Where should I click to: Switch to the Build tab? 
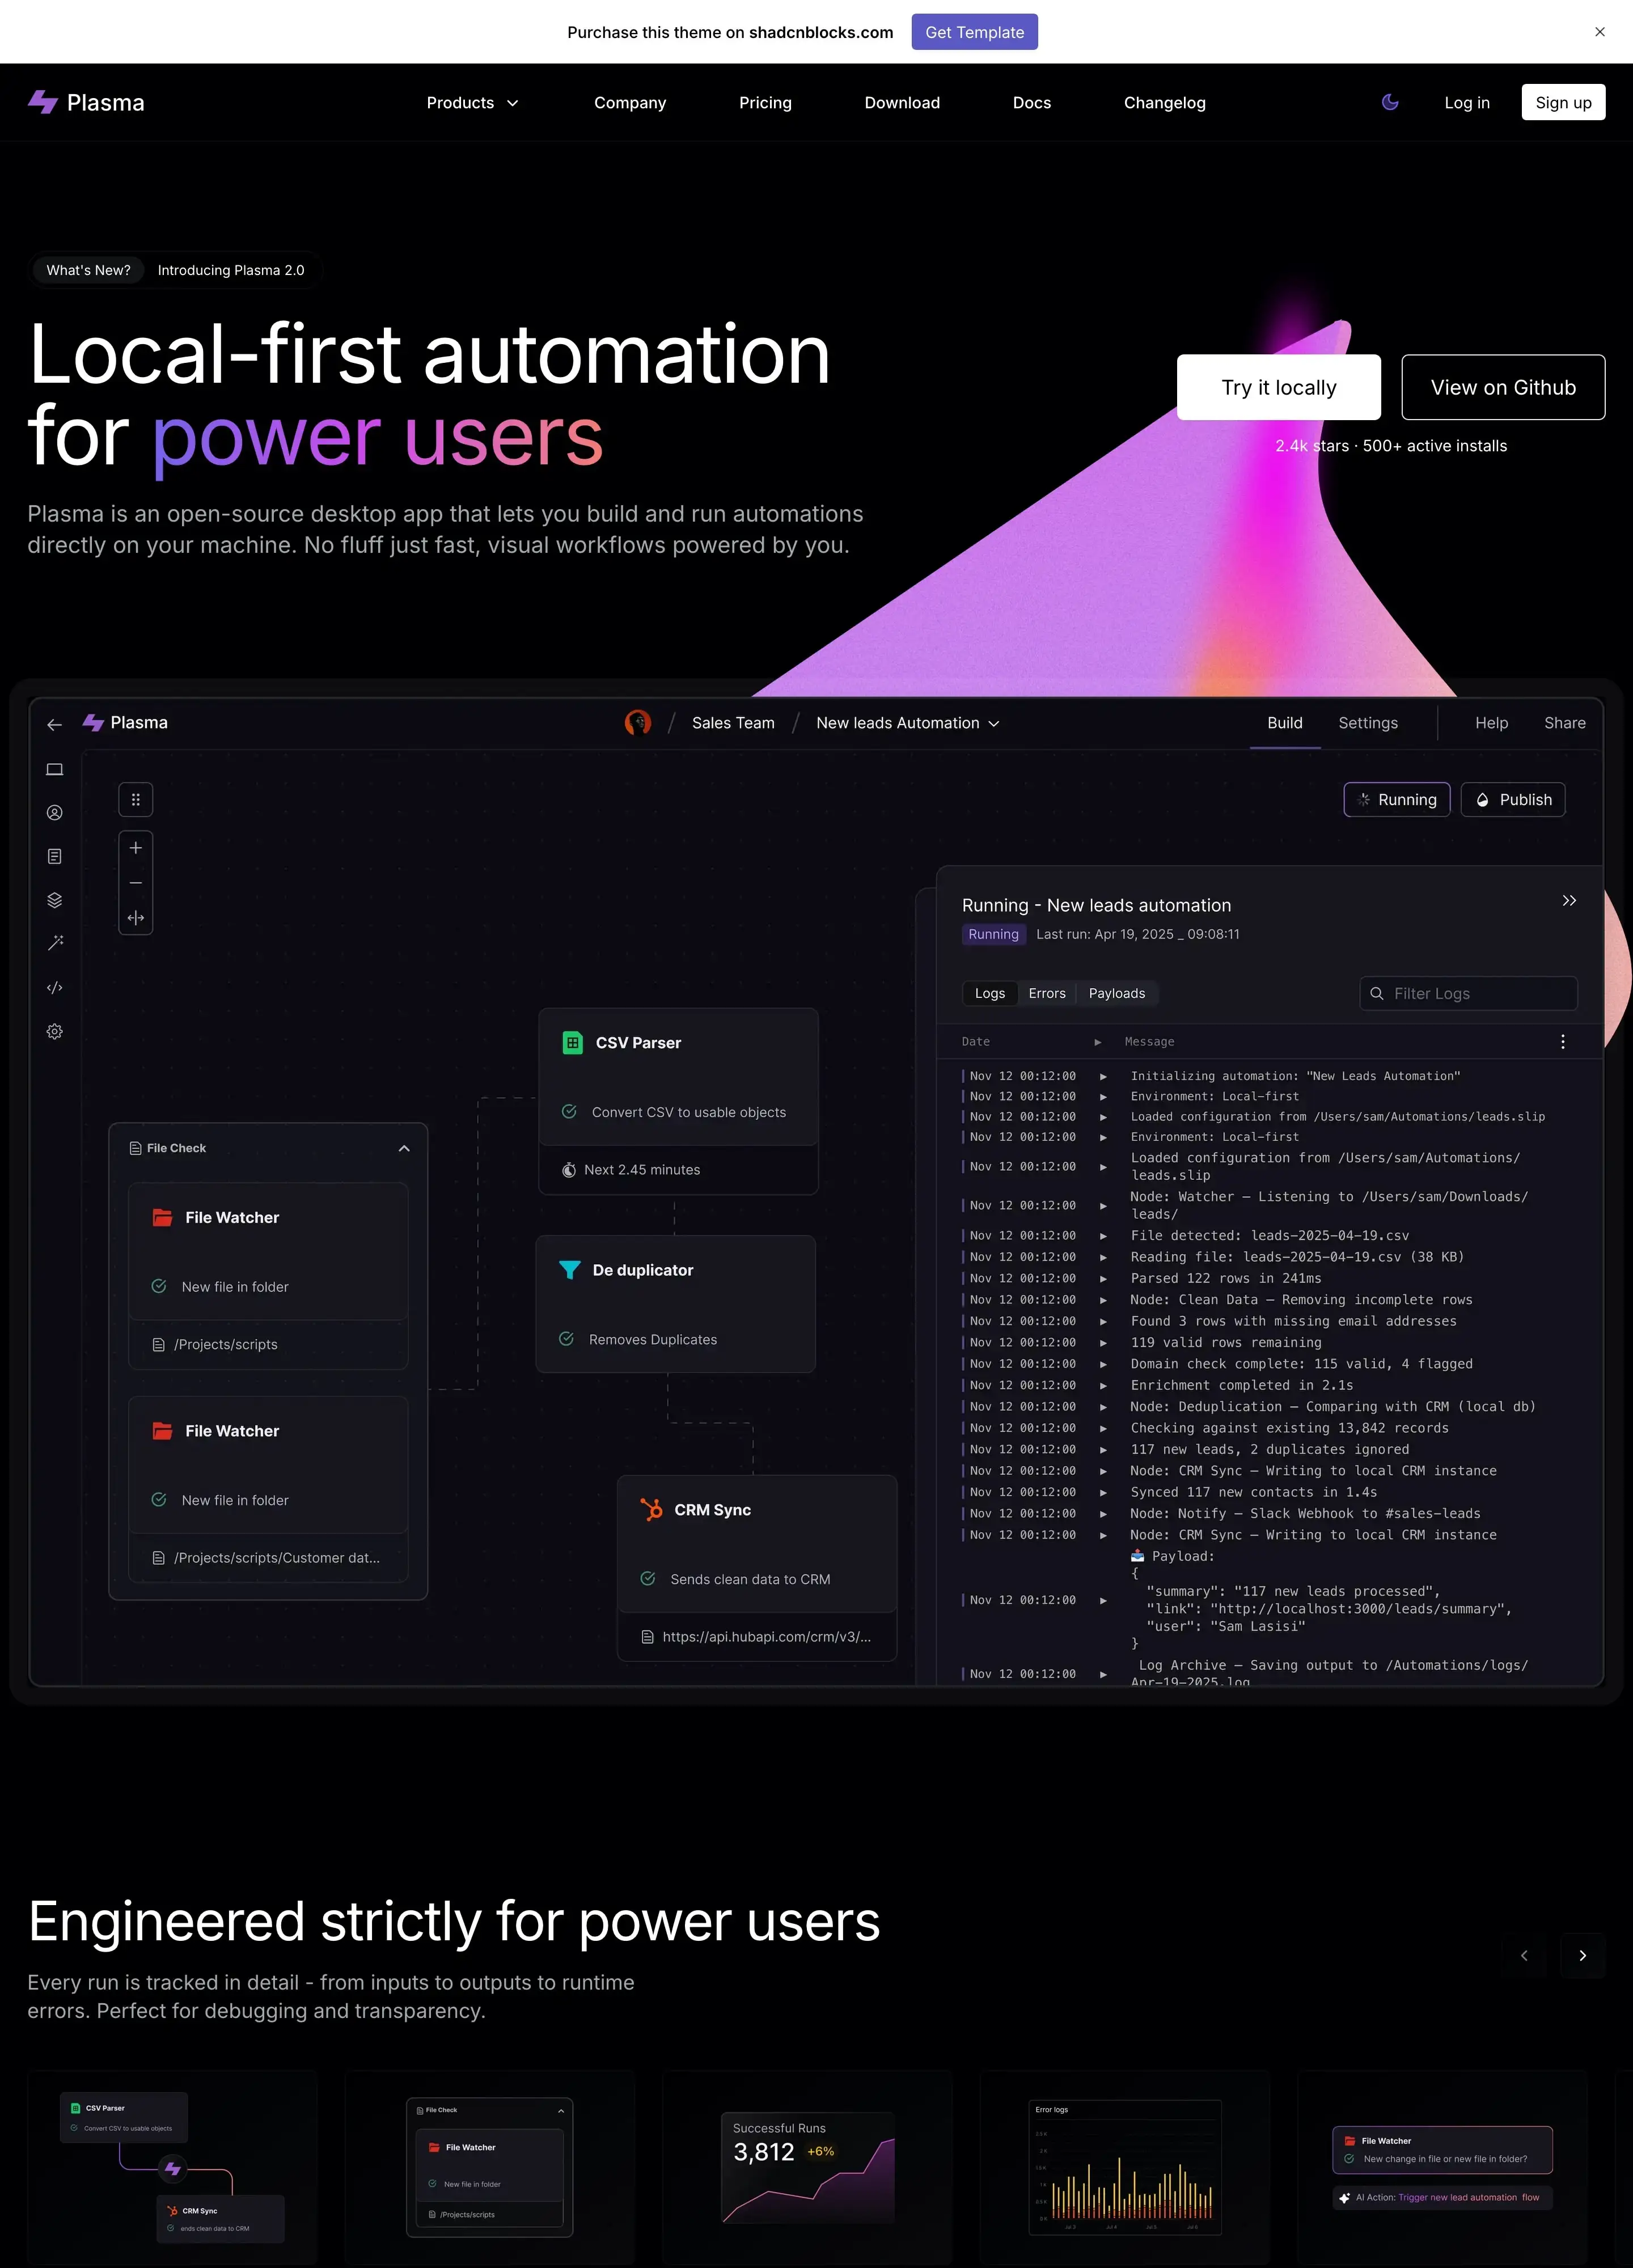point(1284,723)
